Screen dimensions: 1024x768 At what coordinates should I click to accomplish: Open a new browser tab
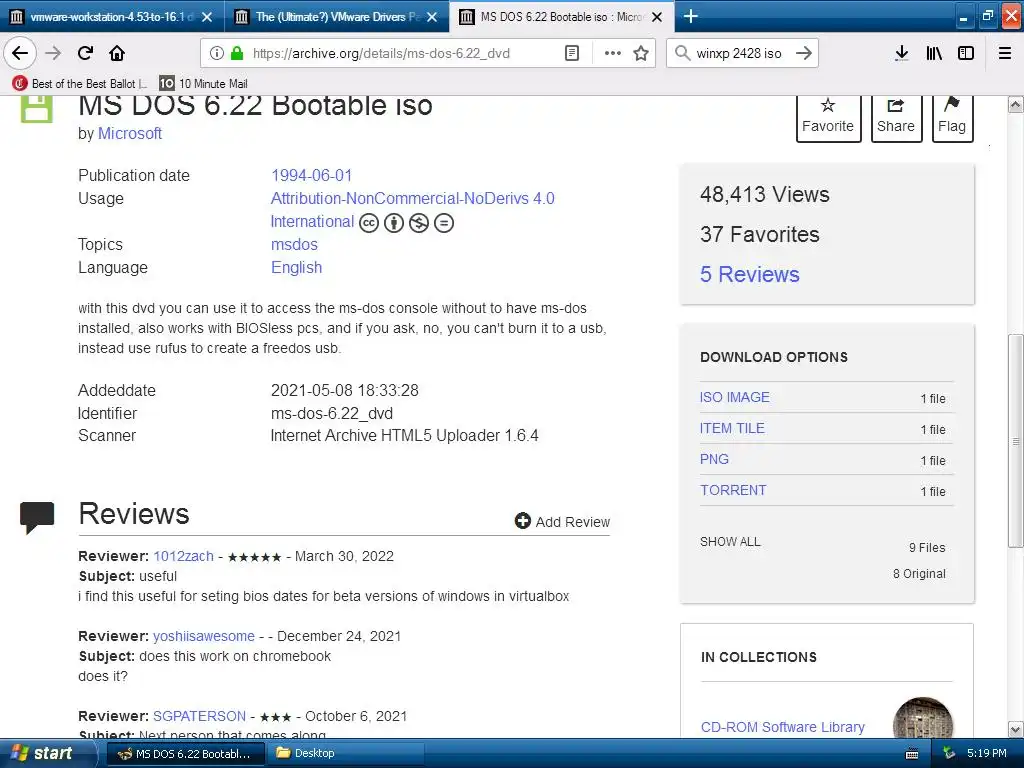pos(691,16)
